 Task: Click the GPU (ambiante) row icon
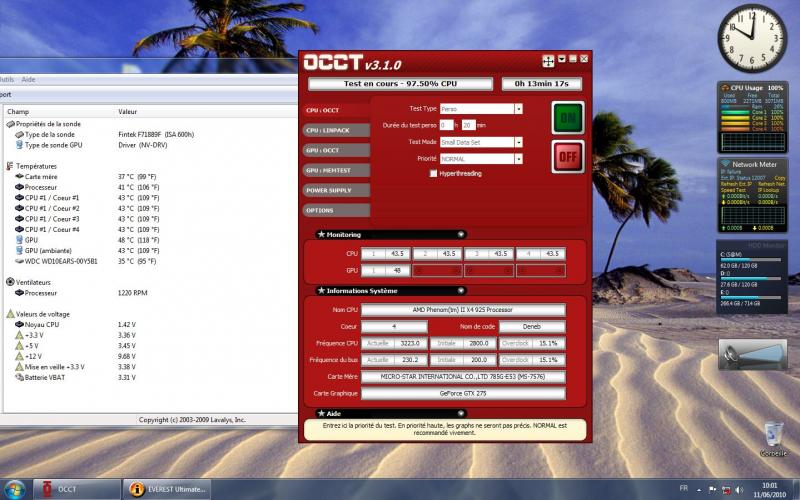pos(19,251)
